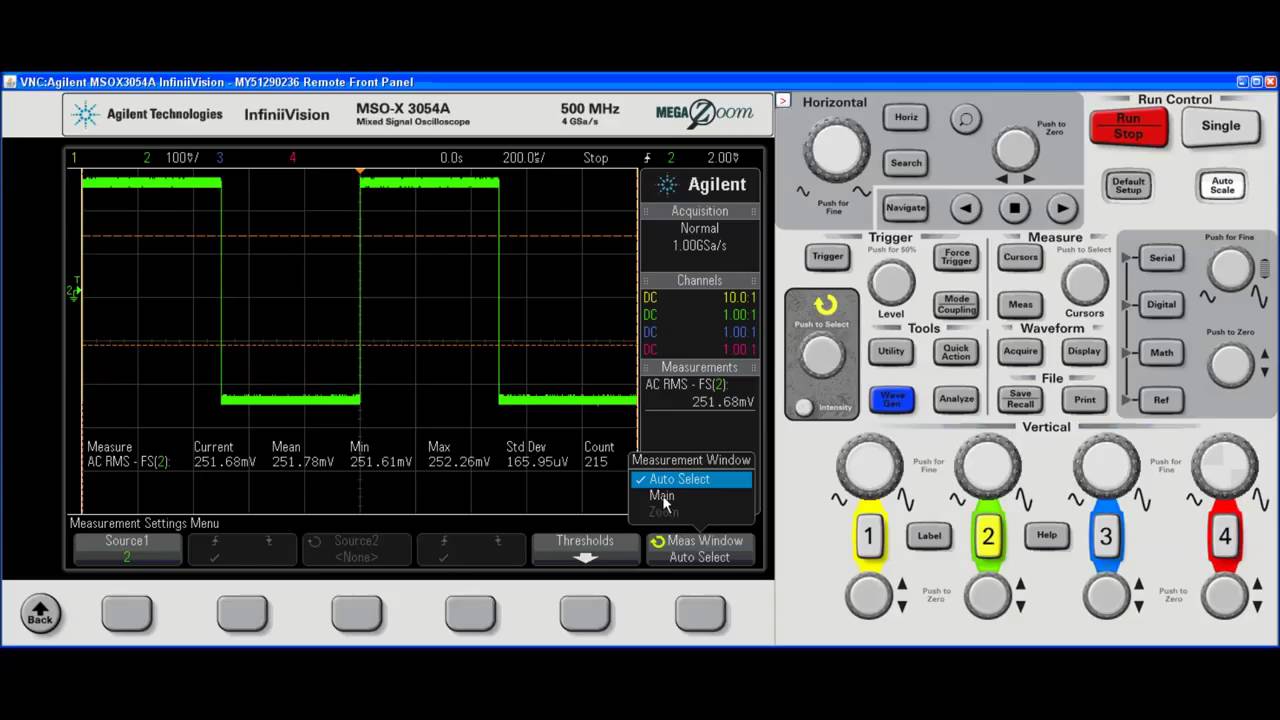Viewport: 1280px width, 720px height.
Task: Click the horizontal time scale knob
Action: pos(836,149)
